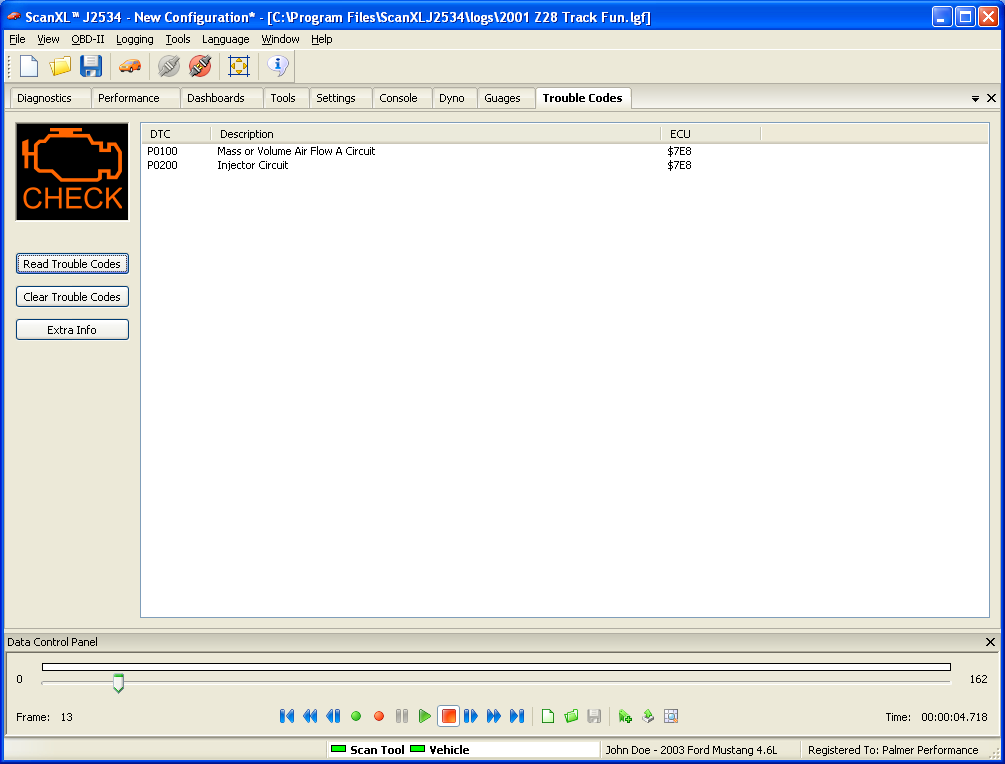The height and width of the screenshot is (764, 1005).
Task: Click the Extra Info button
Action: coord(72,330)
